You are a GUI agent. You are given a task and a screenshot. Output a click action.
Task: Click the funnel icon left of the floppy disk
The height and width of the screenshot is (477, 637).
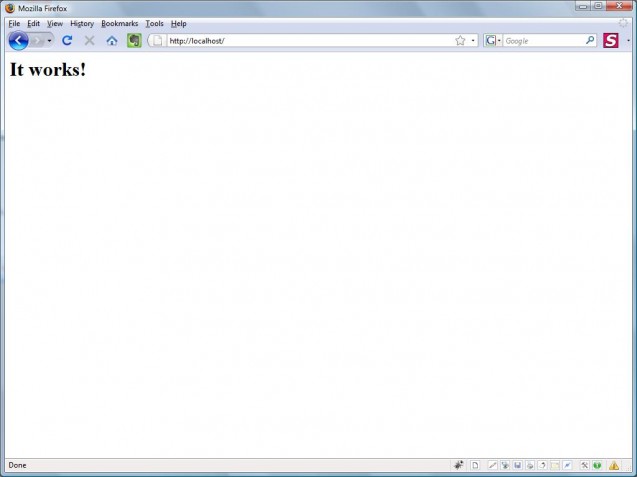coord(505,465)
